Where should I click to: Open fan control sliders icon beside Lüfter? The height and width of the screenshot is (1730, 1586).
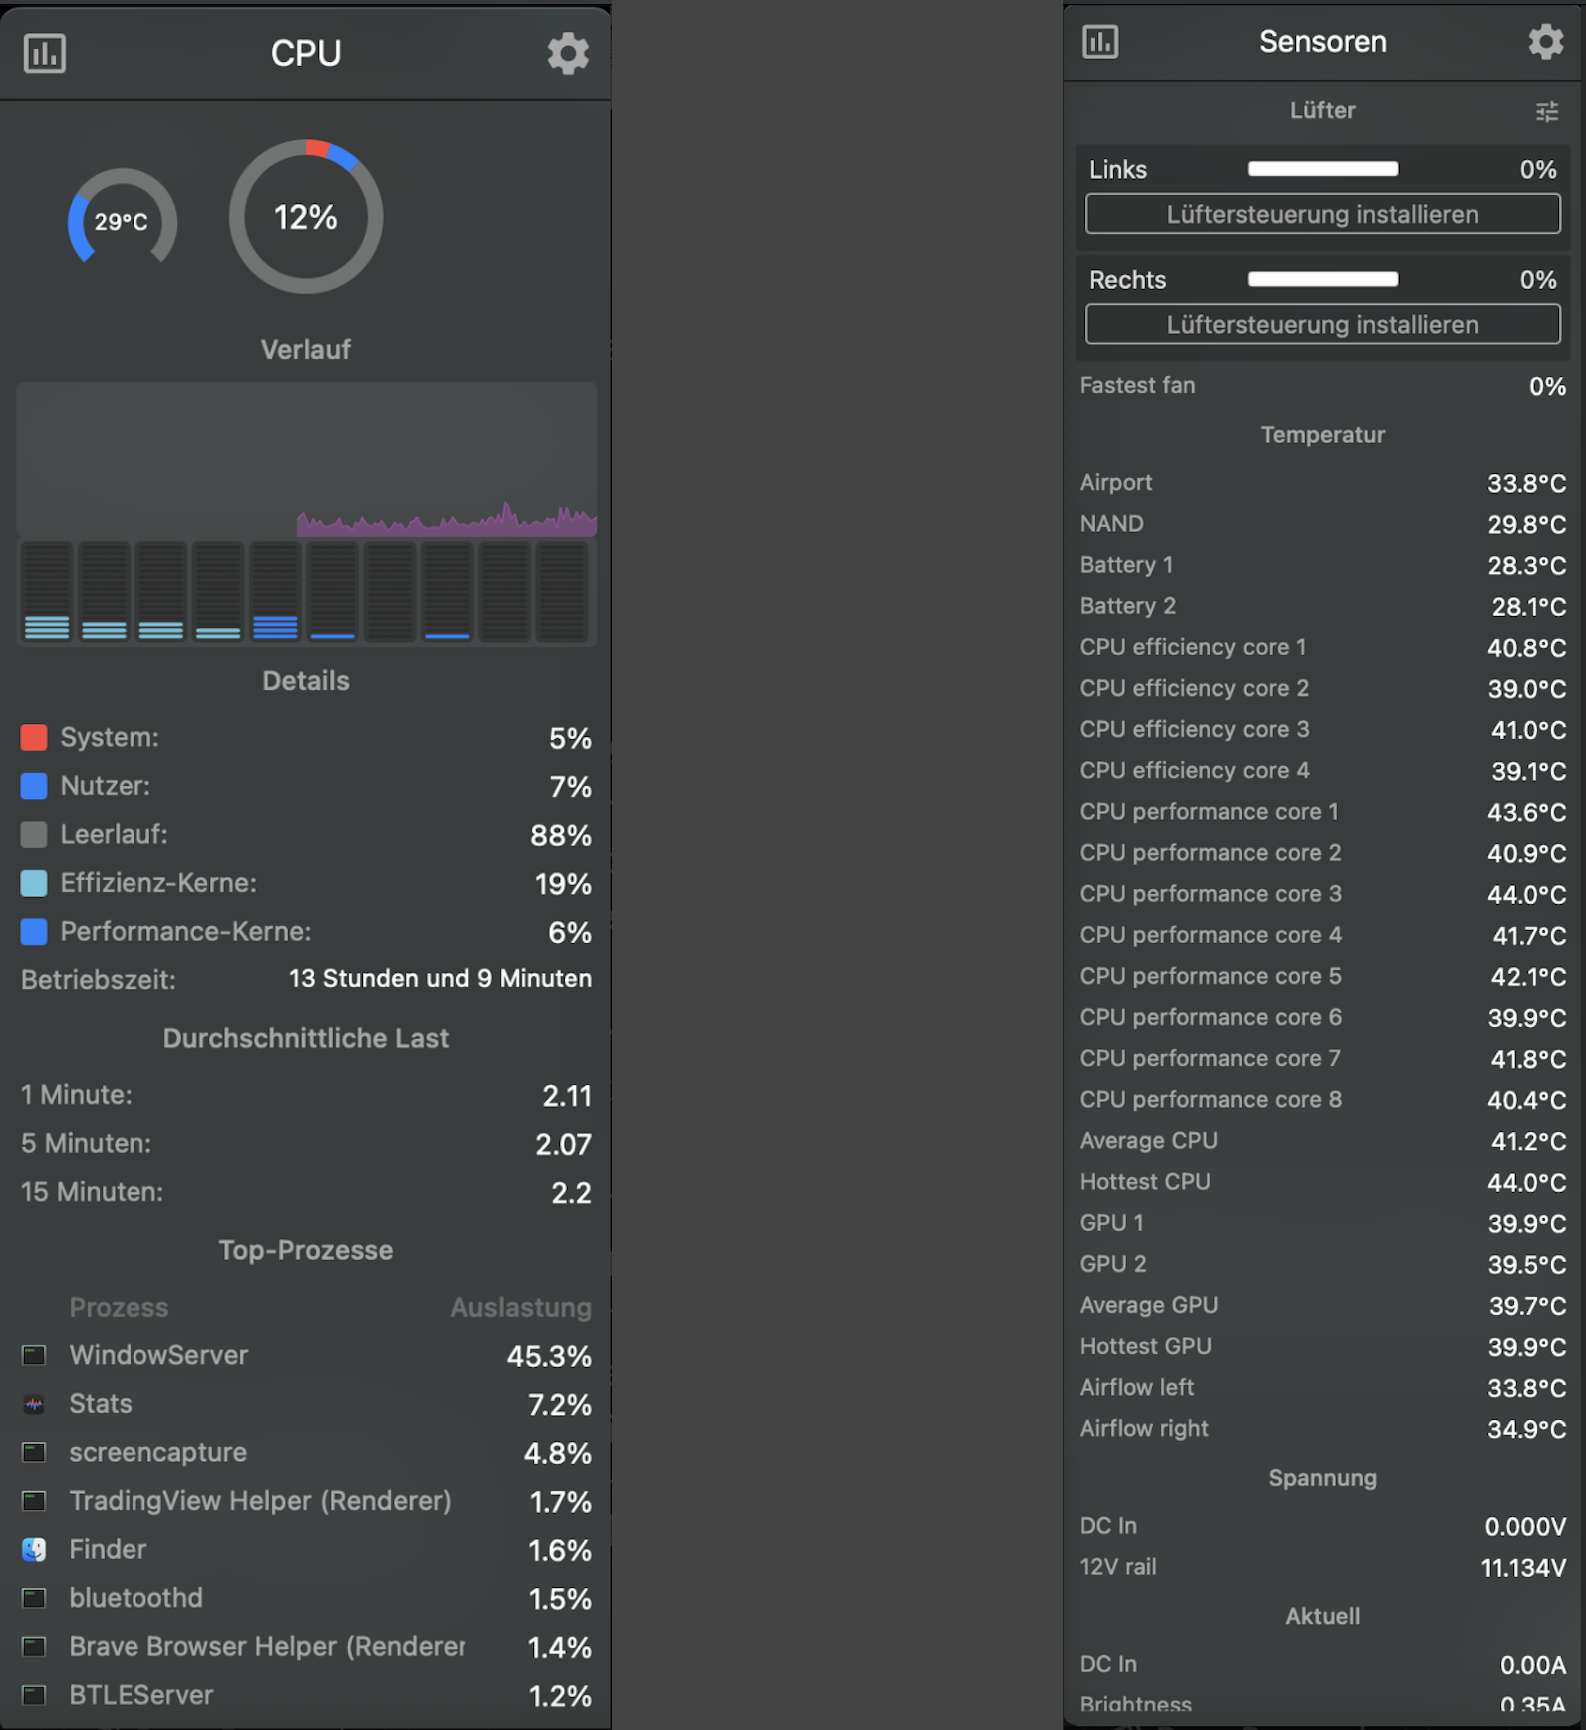(1547, 111)
